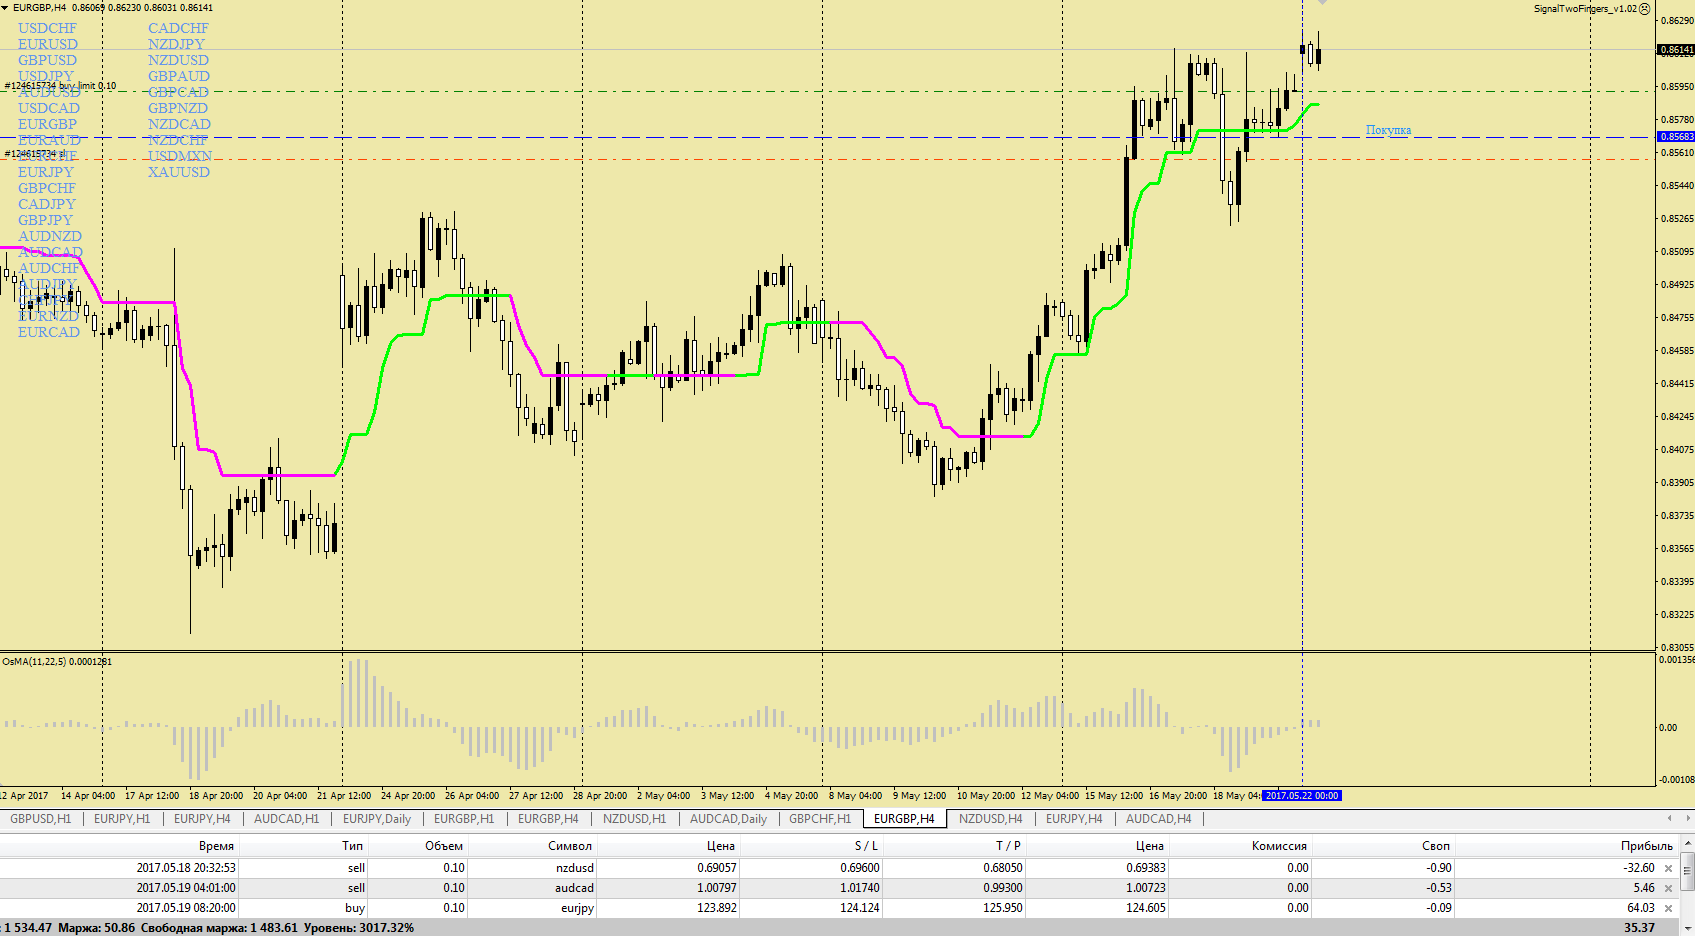Select the audcad trade row at 2017.05.19 04:01:00
The height and width of the screenshot is (936, 1695).
pos(840,888)
